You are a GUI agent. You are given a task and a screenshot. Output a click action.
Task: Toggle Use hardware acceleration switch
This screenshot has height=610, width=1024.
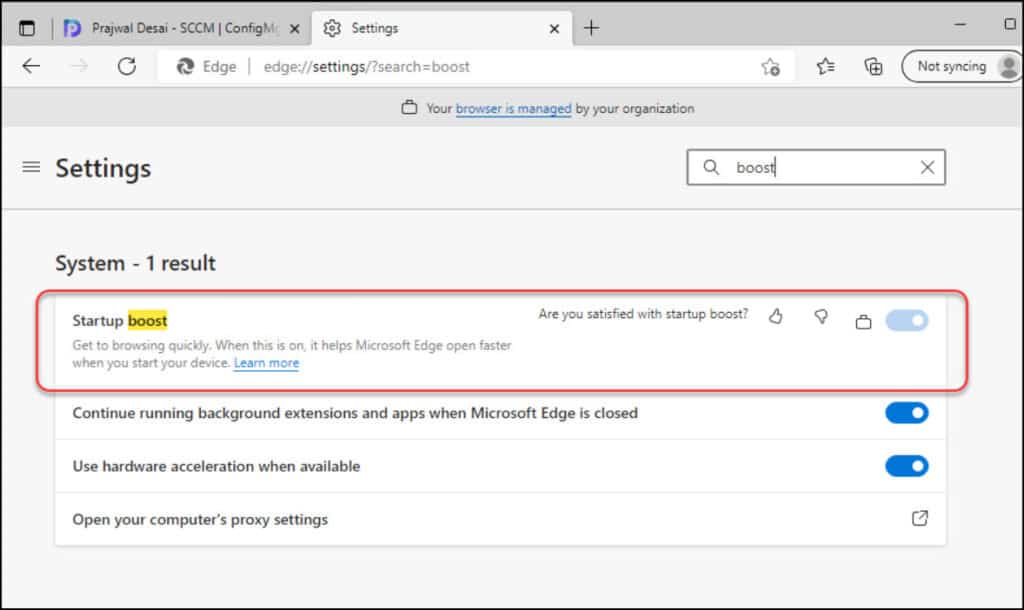click(x=906, y=466)
